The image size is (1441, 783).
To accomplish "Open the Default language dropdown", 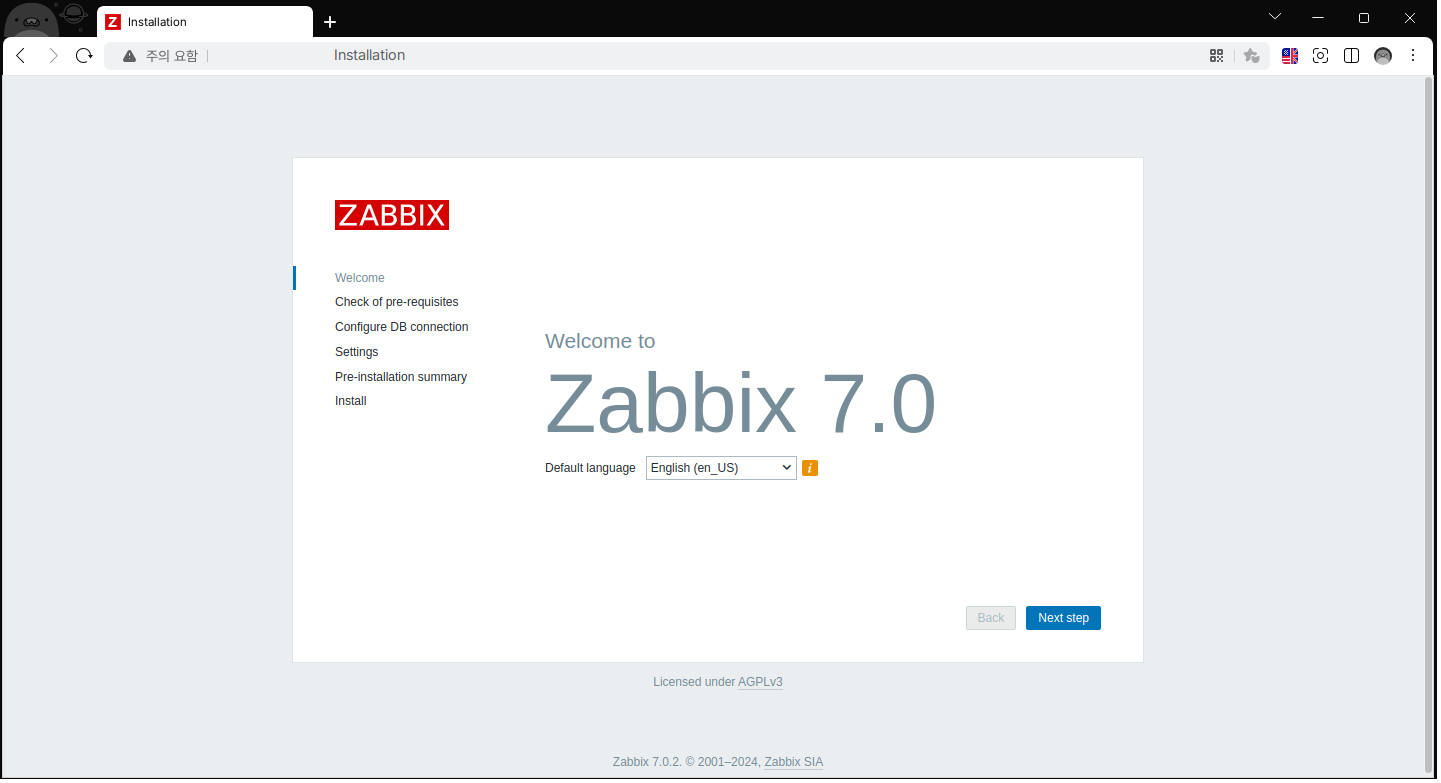I will click(721, 468).
